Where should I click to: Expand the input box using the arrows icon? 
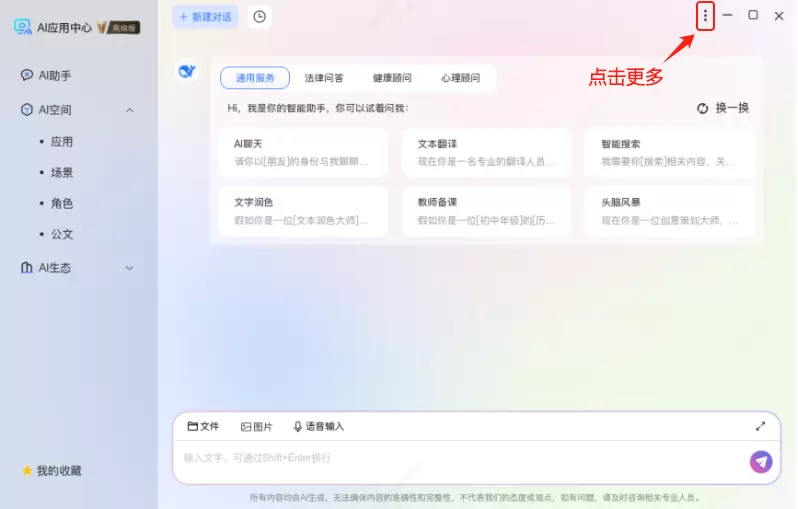tap(760, 427)
